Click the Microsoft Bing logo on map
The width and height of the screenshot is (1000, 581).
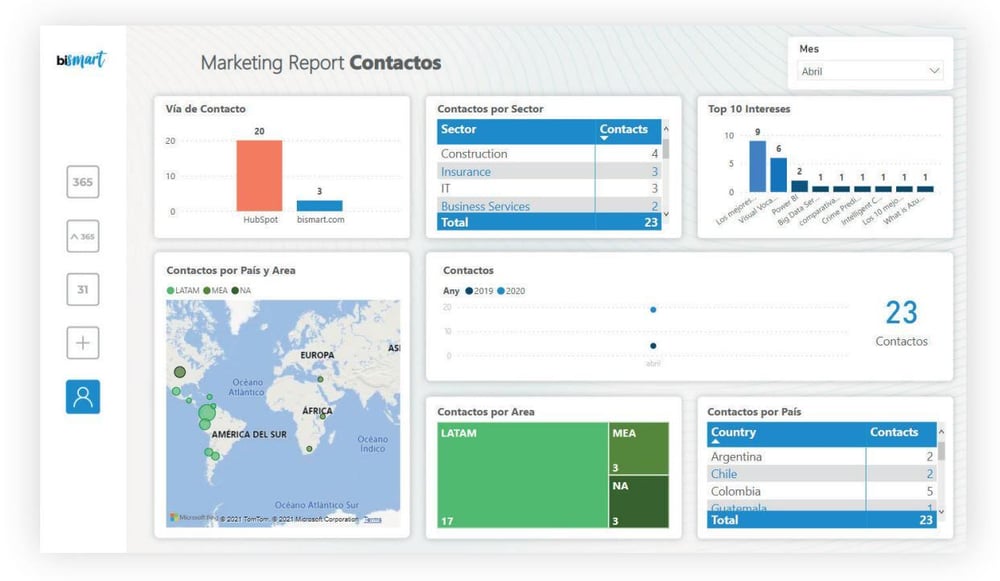[192, 518]
